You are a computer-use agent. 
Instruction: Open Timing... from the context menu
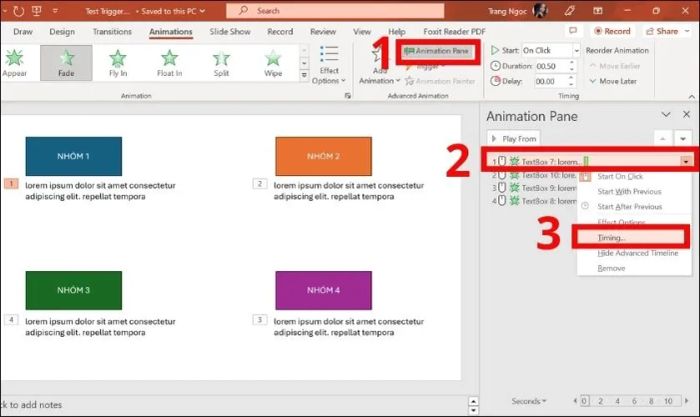click(x=631, y=238)
